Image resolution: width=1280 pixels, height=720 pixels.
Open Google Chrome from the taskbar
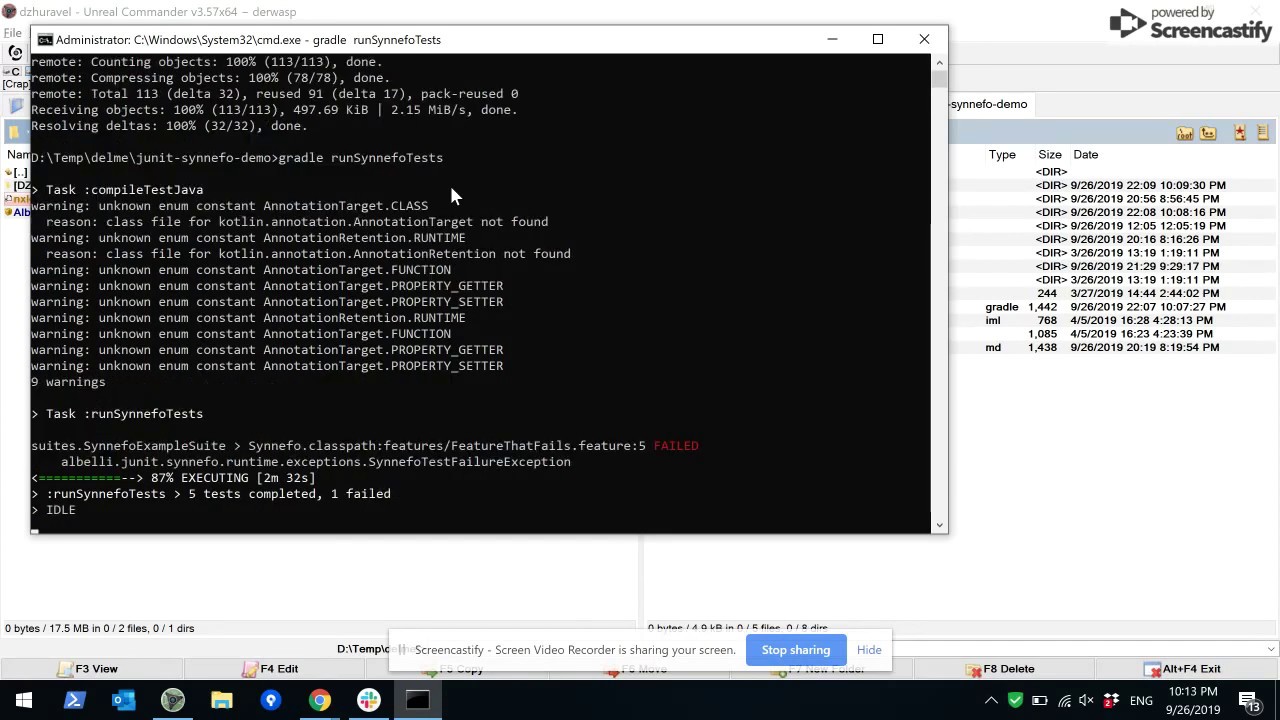coord(319,700)
